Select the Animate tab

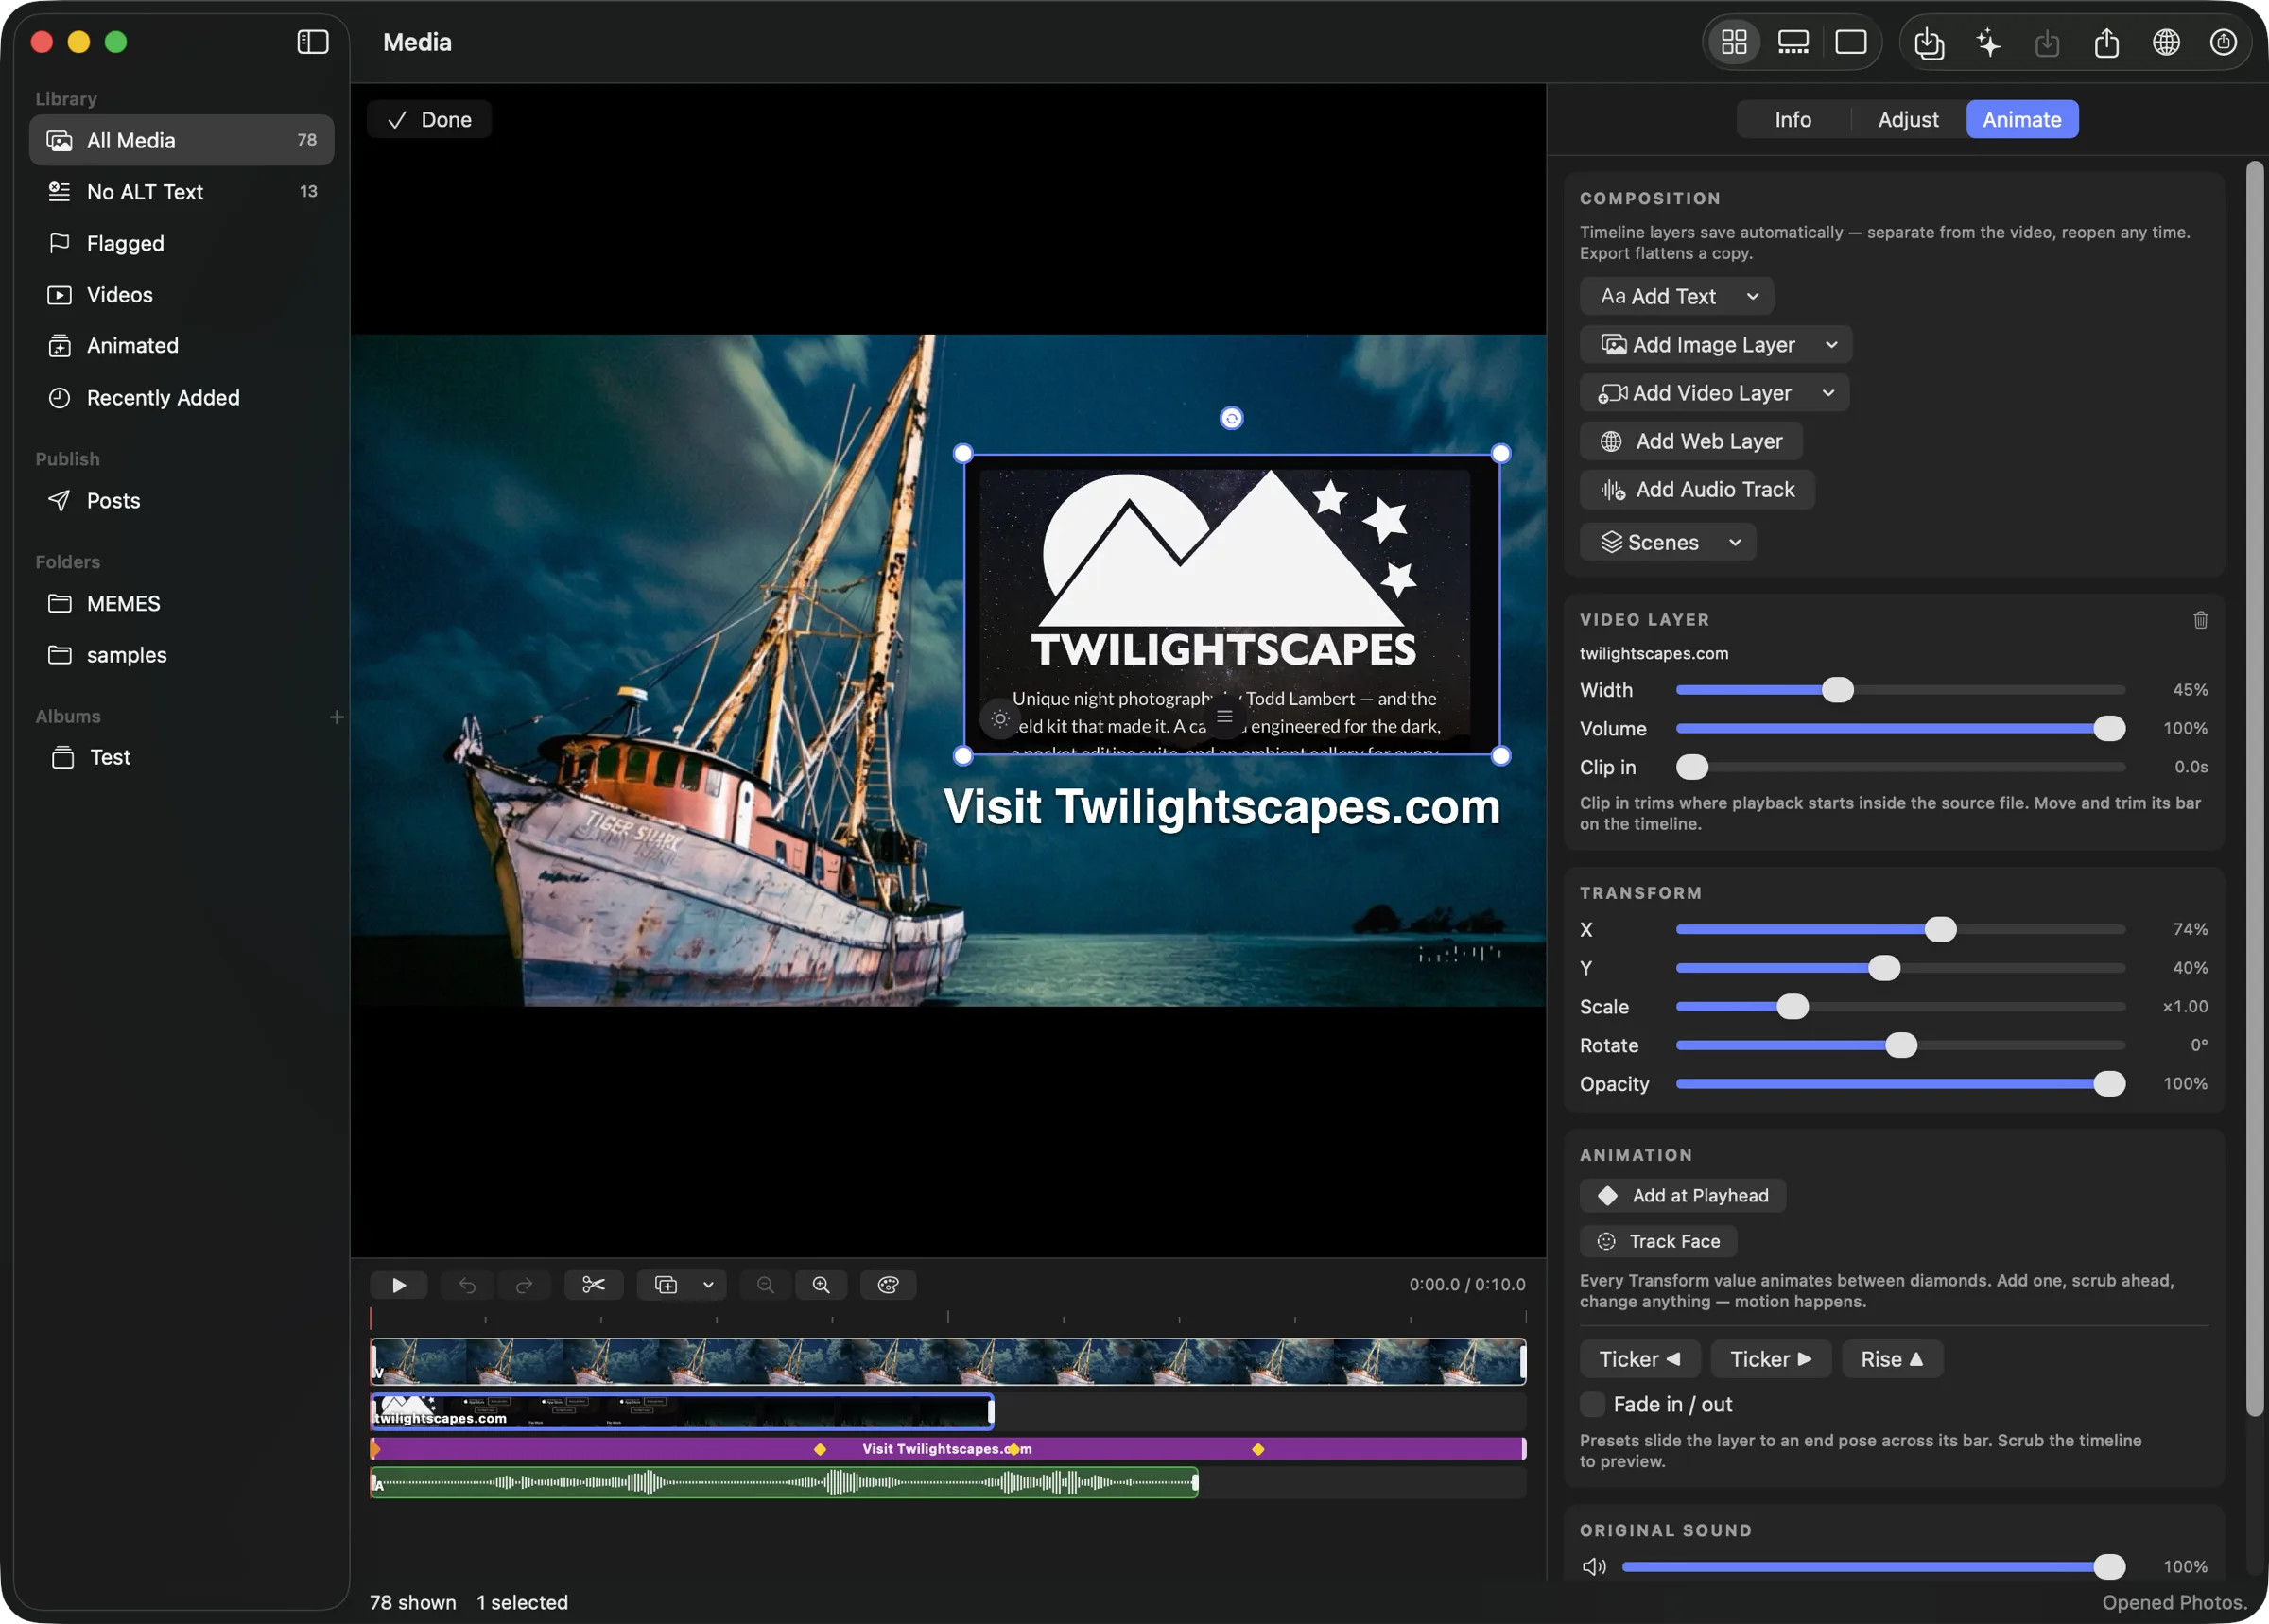point(2022,119)
